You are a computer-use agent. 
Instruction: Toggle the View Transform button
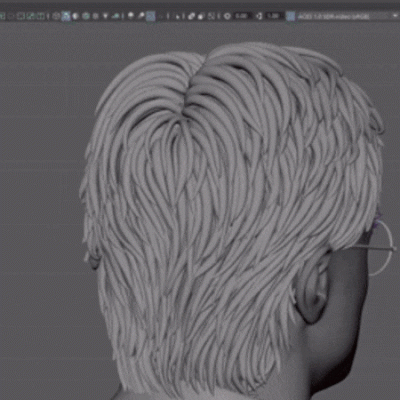coord(291,16)
